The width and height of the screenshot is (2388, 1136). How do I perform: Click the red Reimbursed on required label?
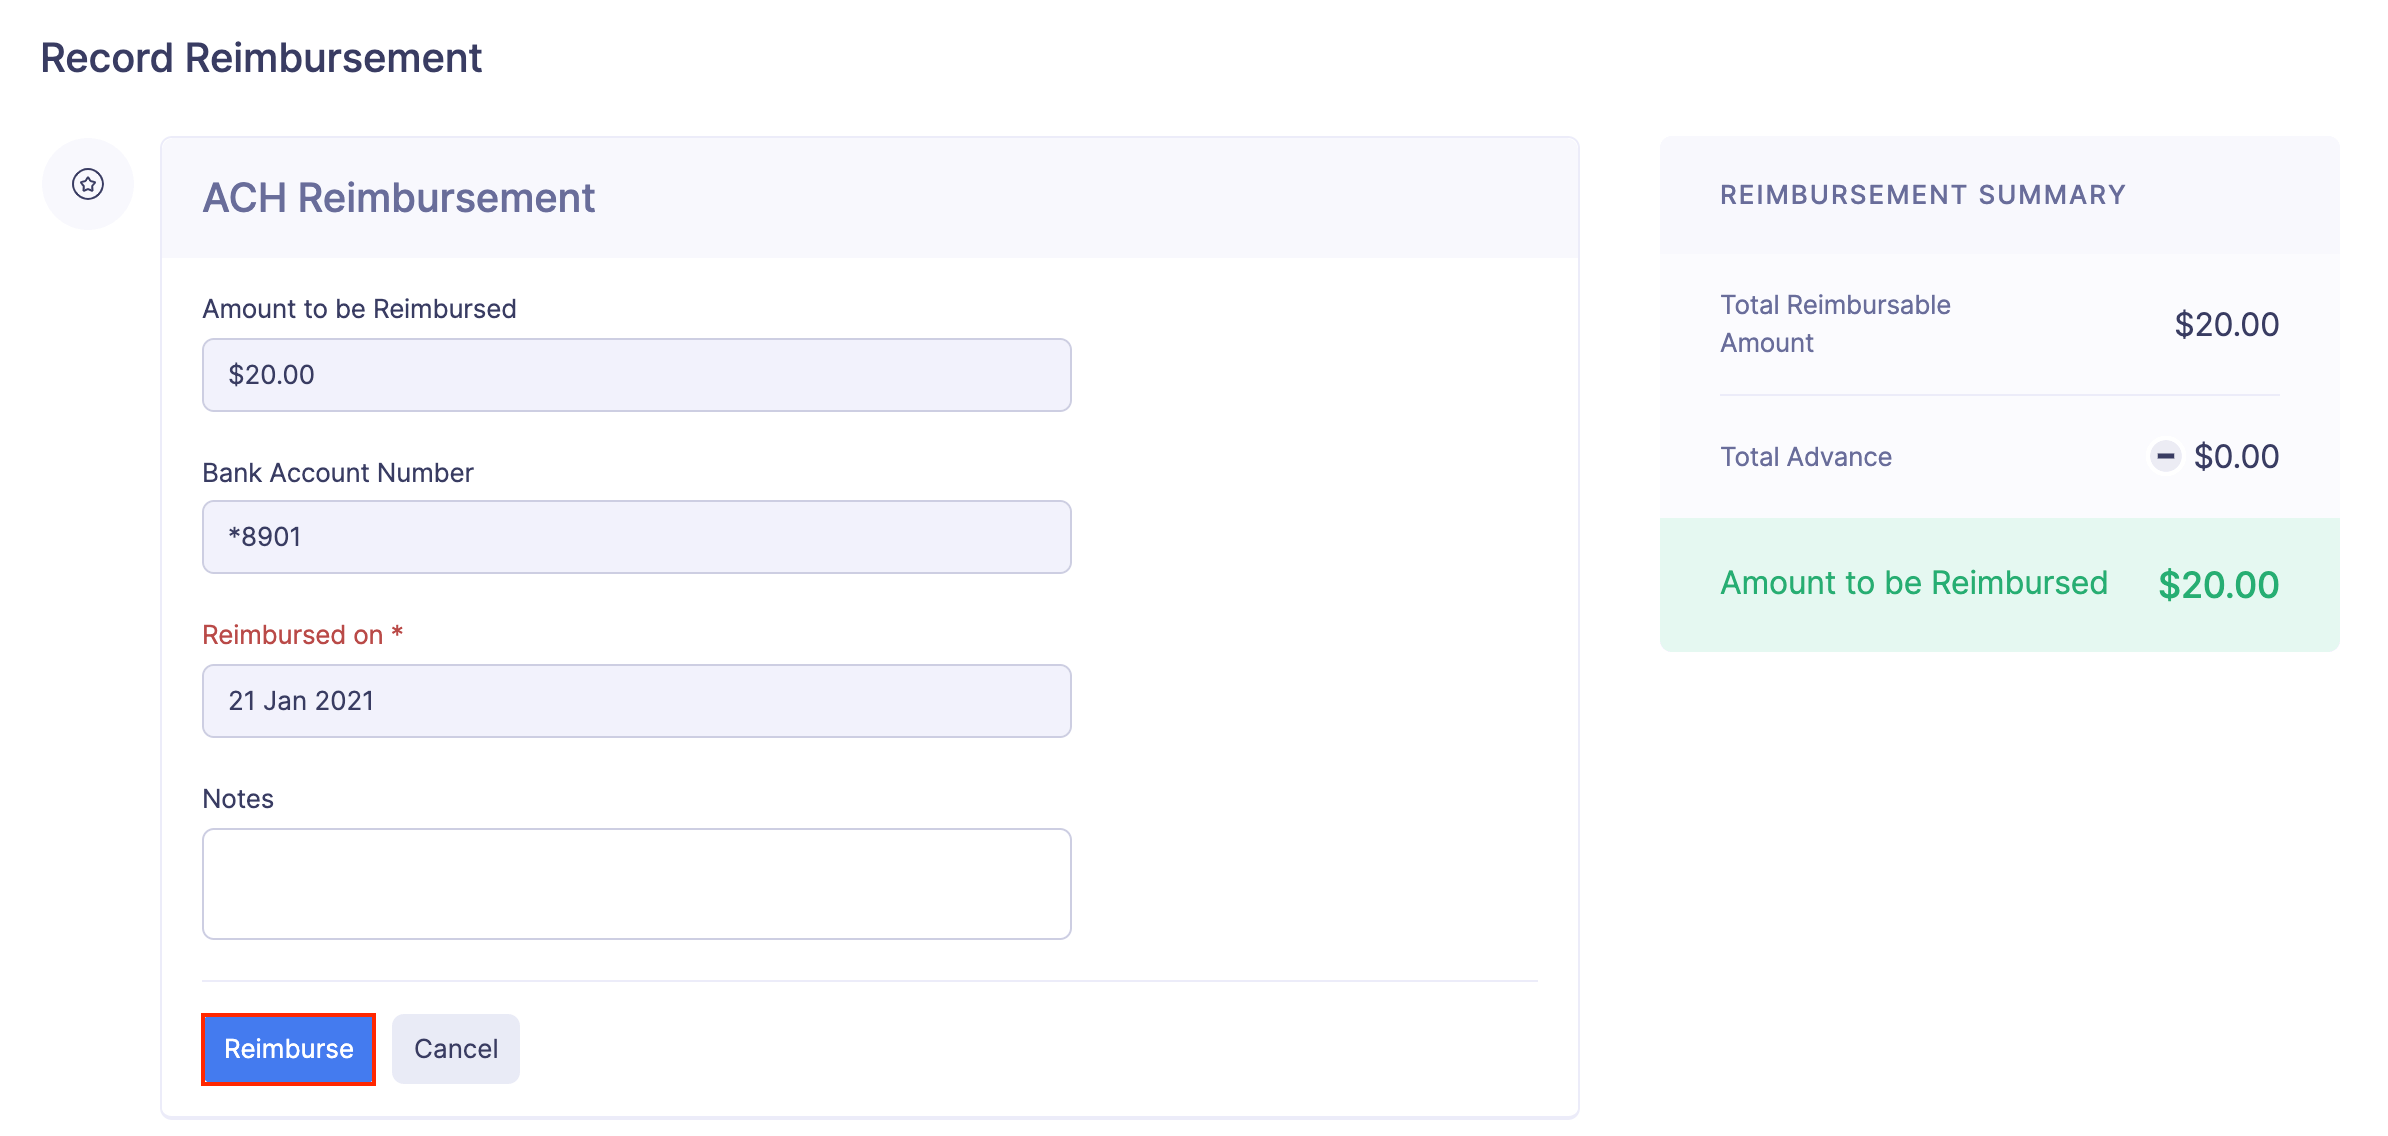point(302,635)
